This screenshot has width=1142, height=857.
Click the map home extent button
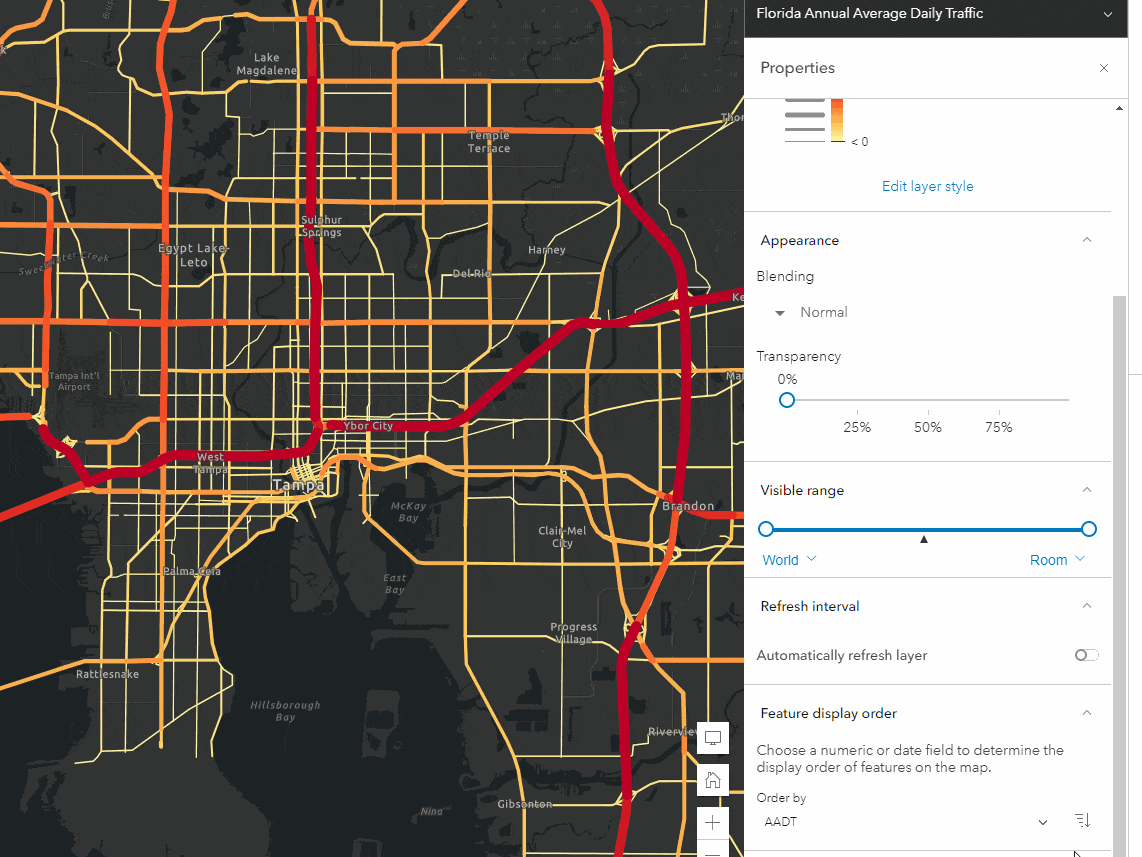click(x=712, y=781)
